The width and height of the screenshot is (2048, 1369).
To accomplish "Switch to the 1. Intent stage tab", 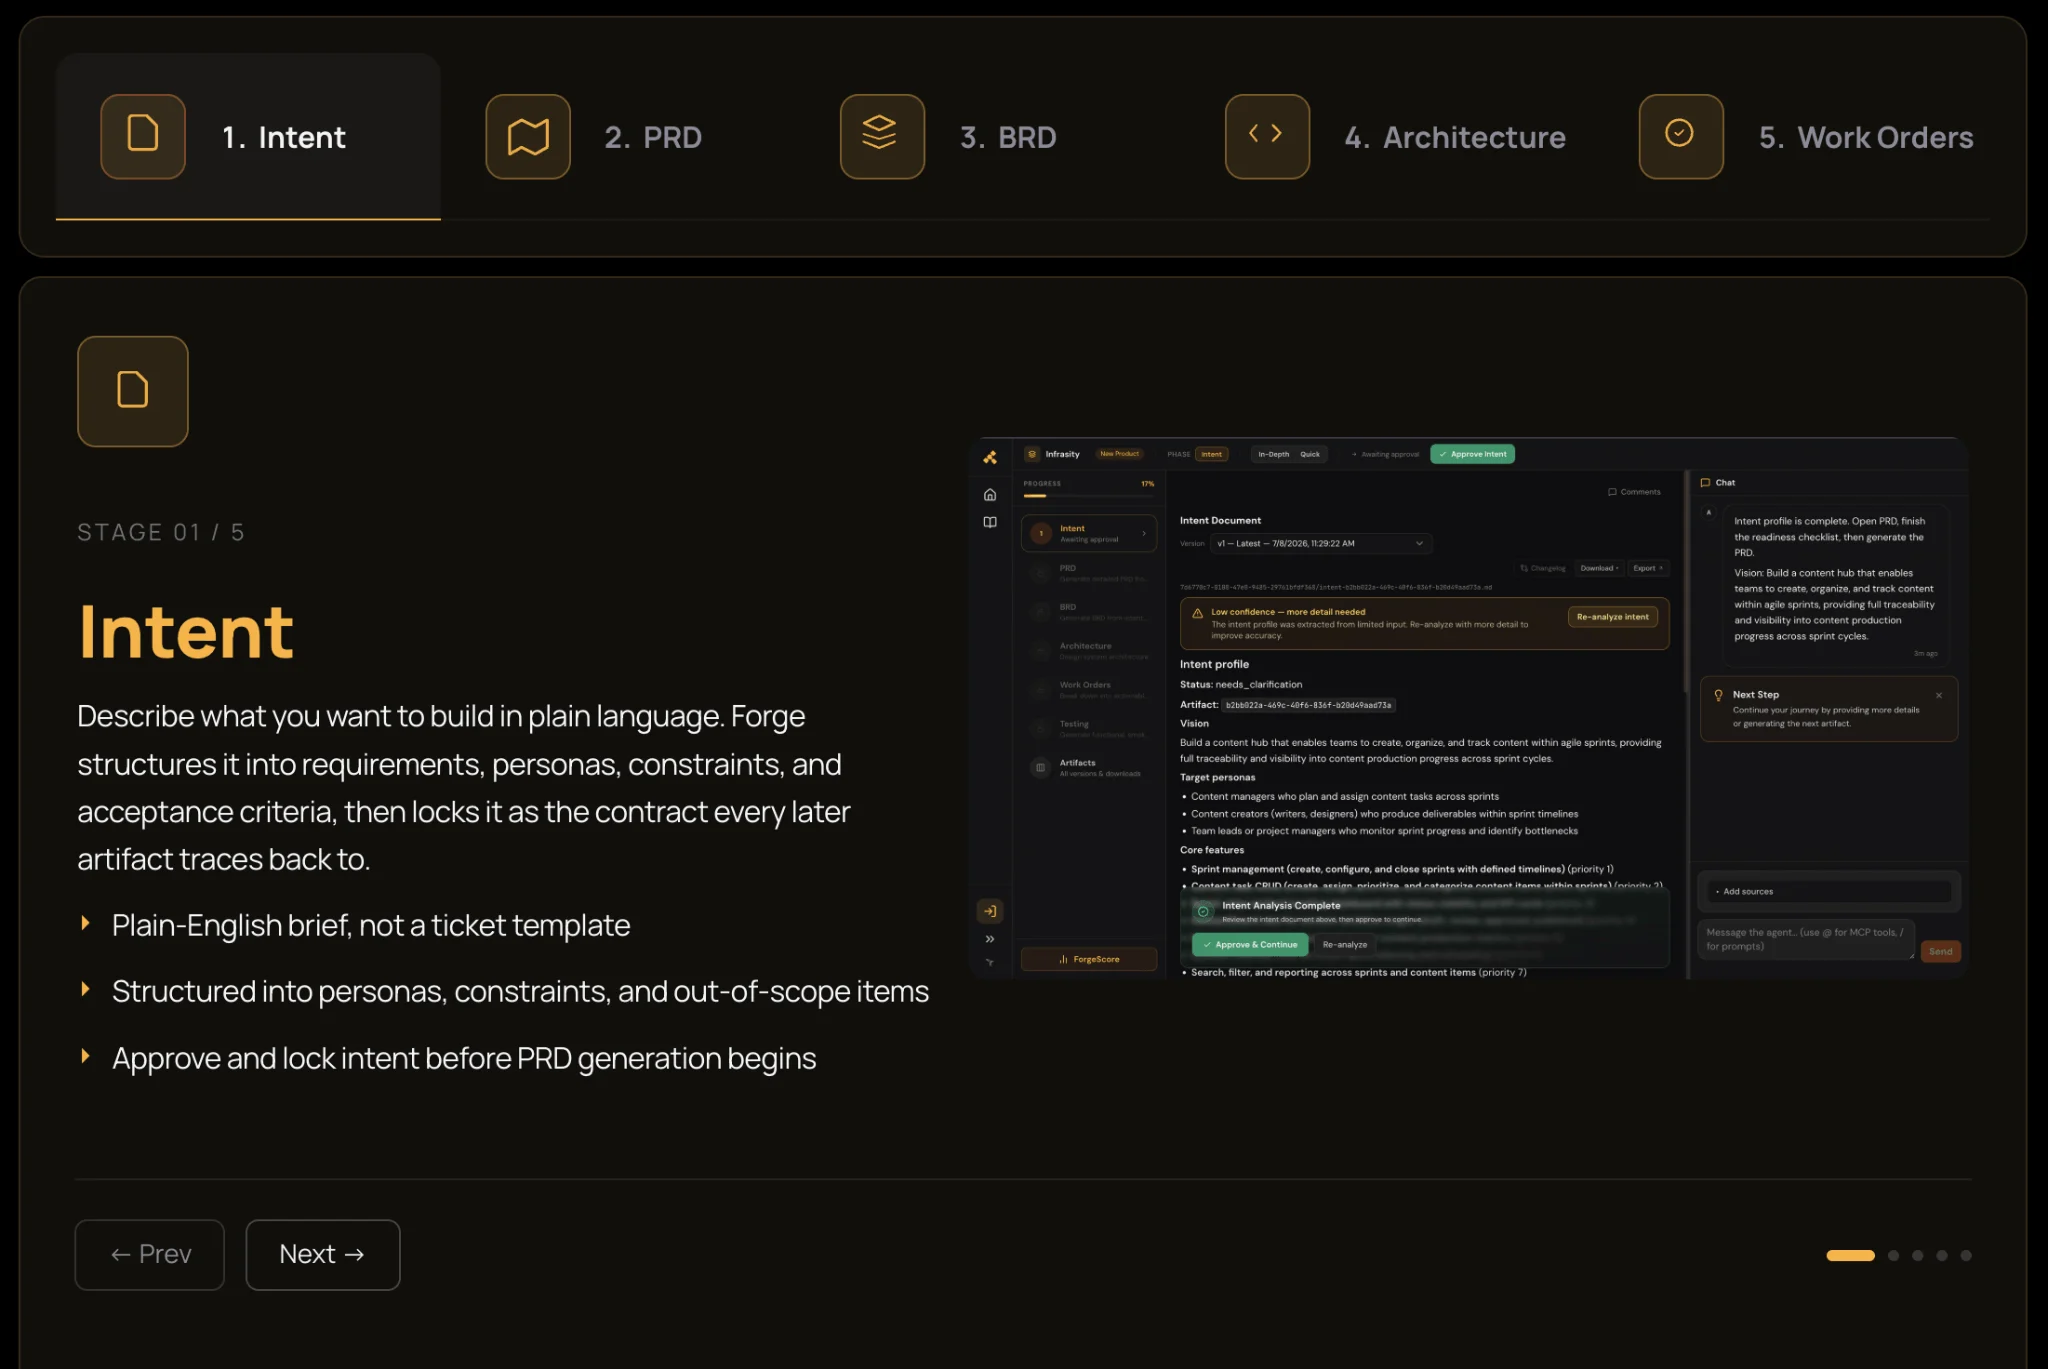I will [x=248, y=136].
